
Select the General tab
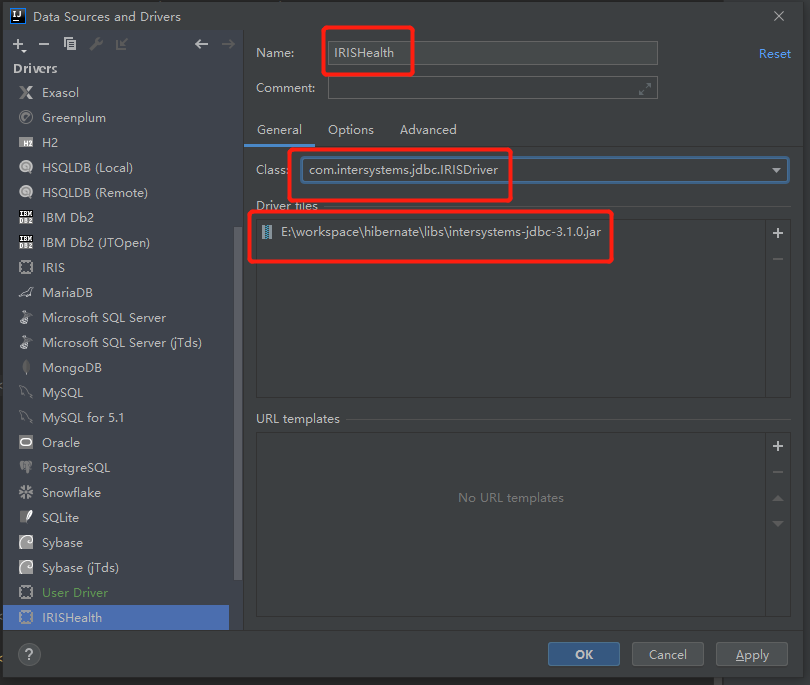tap(279, 130)
